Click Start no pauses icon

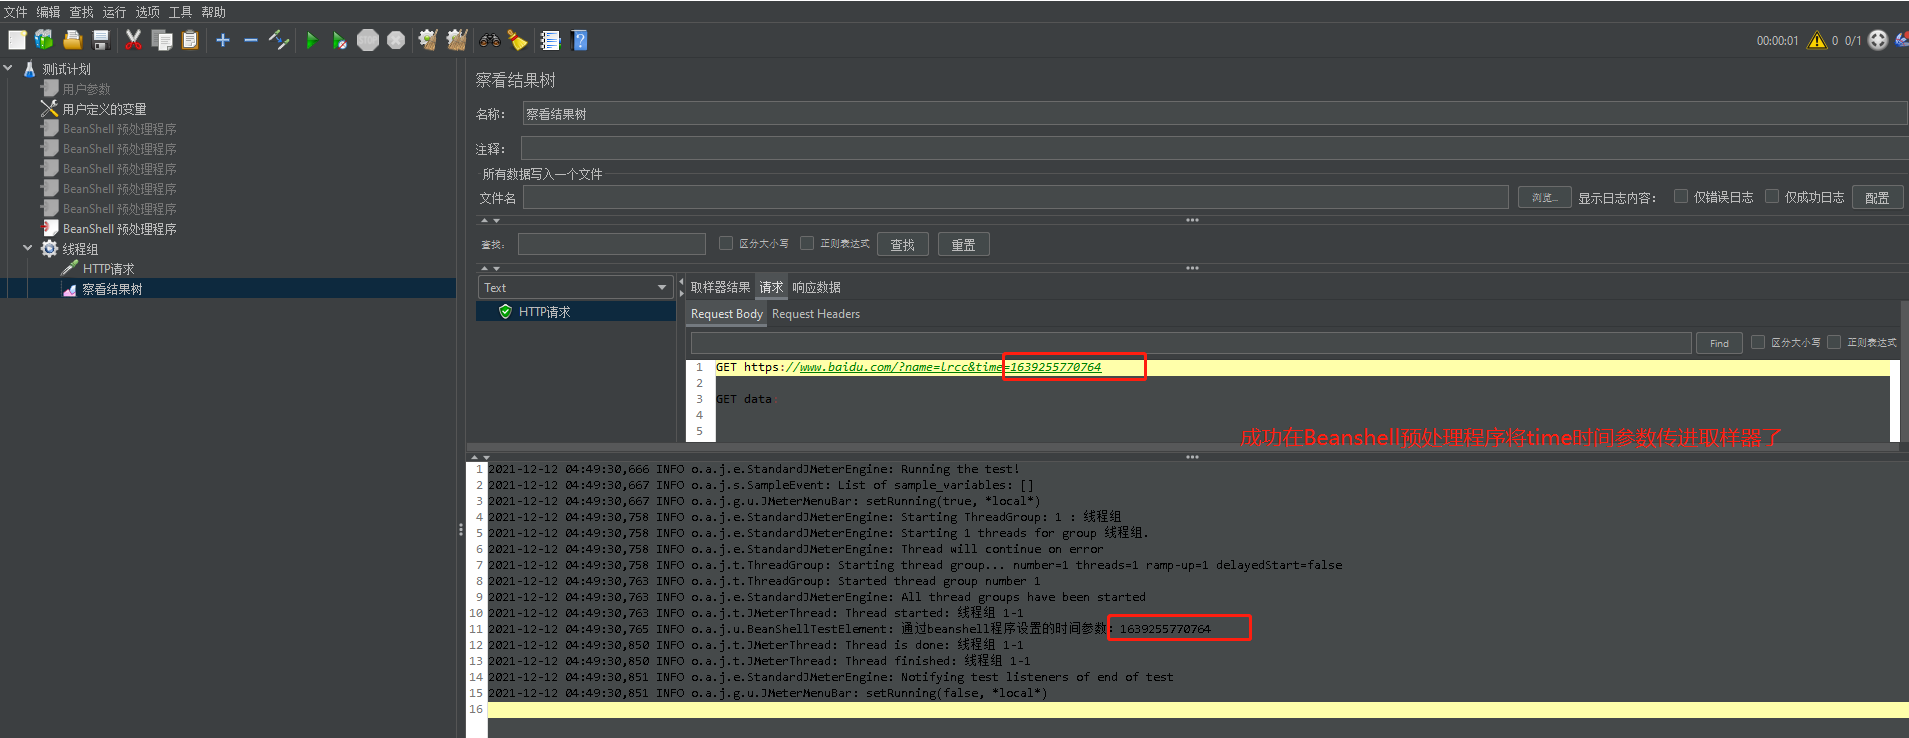pyautogui.click(x=340, y=40)
